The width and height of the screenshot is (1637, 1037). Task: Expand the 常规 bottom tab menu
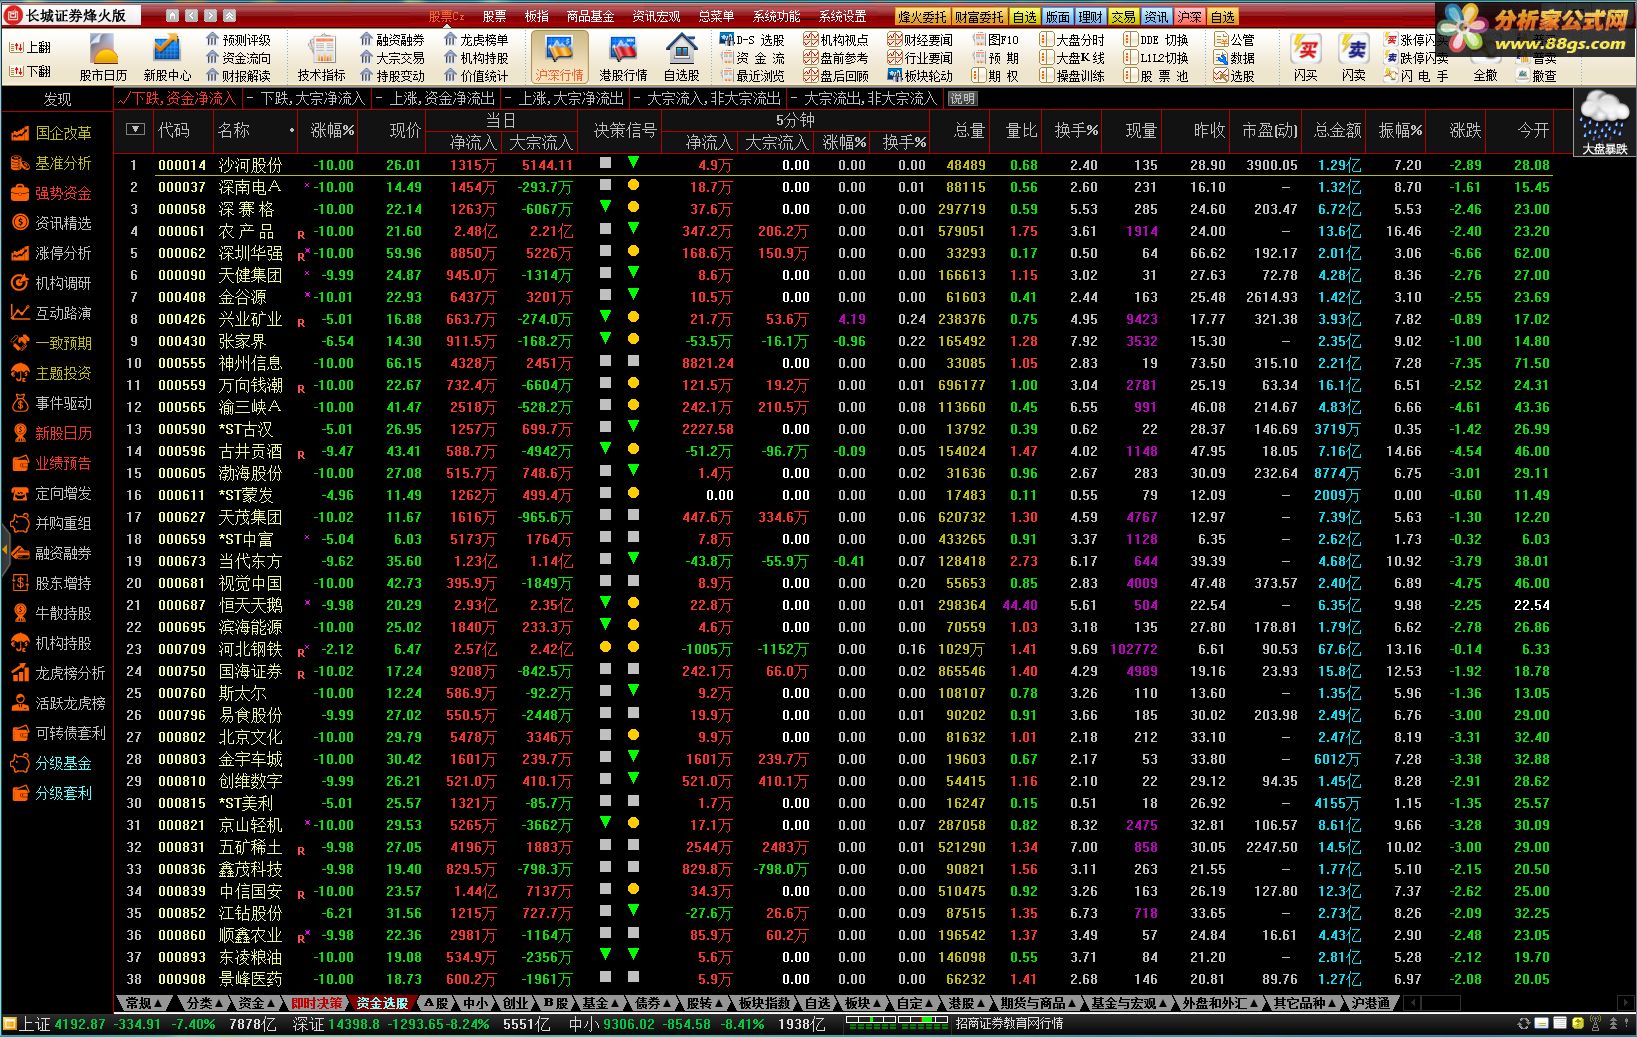coord(144,1003)
